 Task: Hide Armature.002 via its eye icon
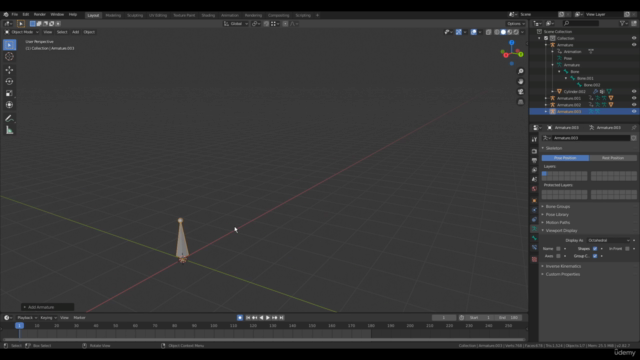click(x=634, y=105)
